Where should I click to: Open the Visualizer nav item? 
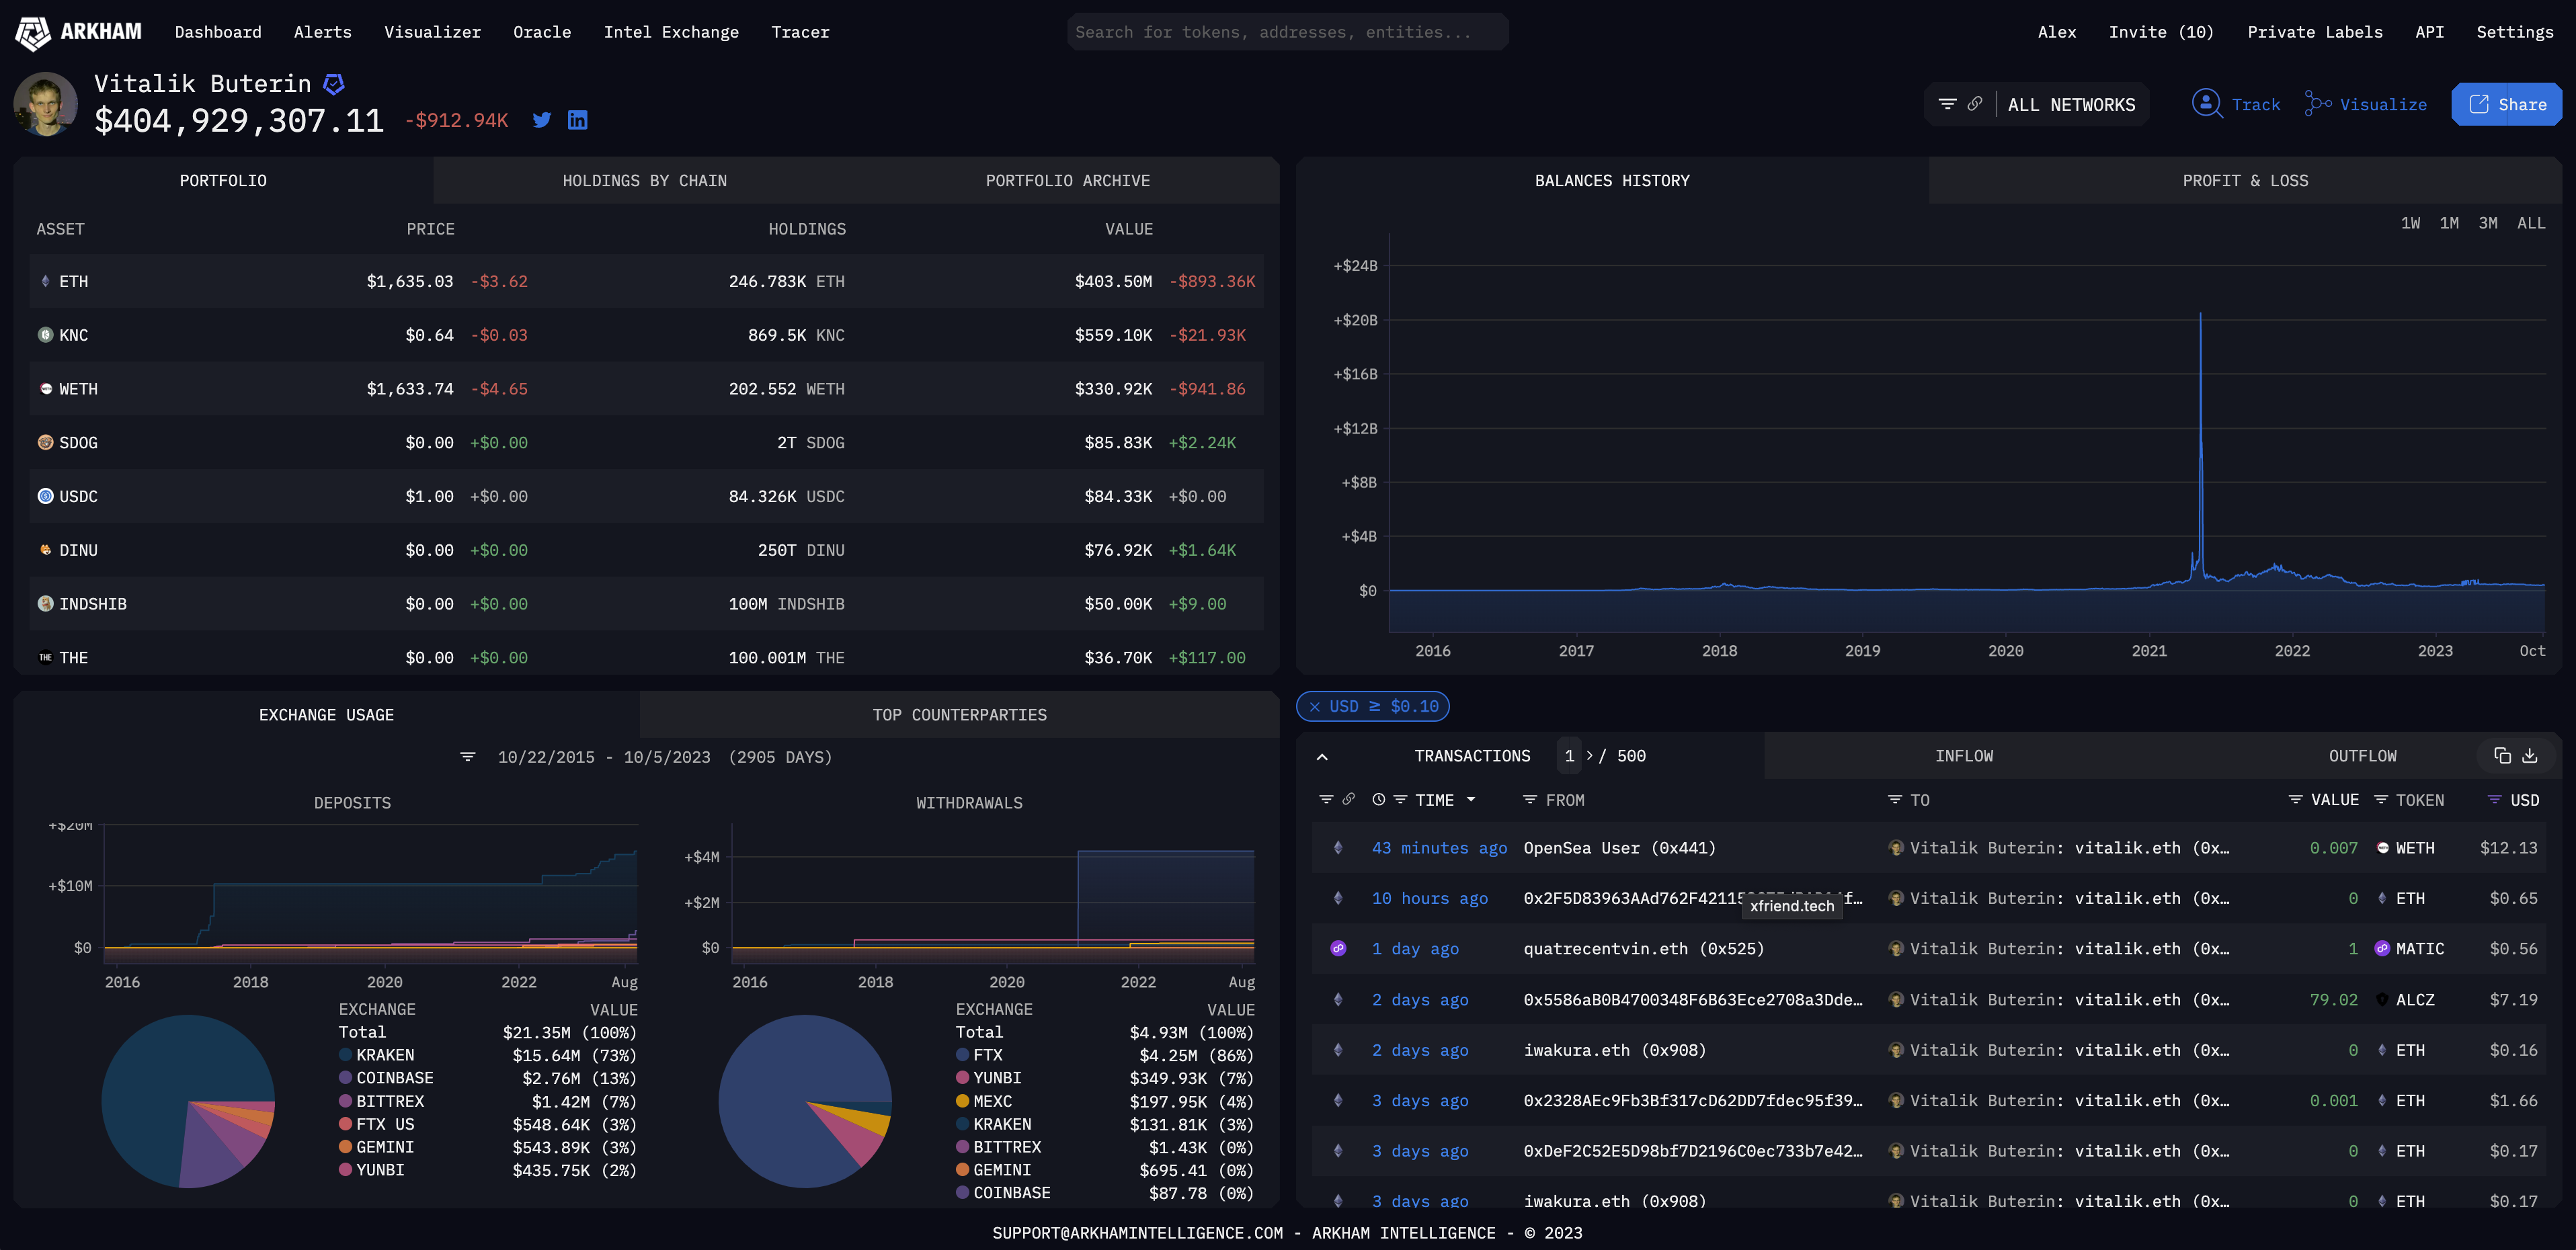pos(432,32)
